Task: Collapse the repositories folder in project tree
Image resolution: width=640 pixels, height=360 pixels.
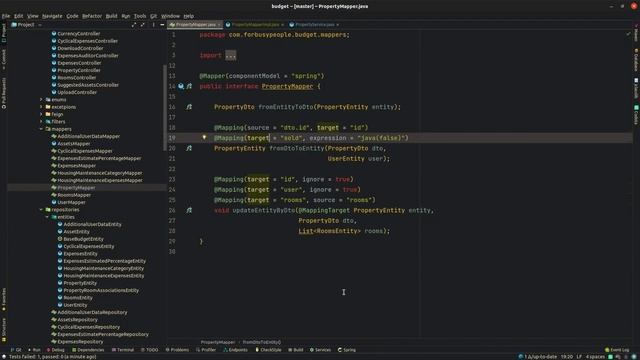Action: point(41,210)
